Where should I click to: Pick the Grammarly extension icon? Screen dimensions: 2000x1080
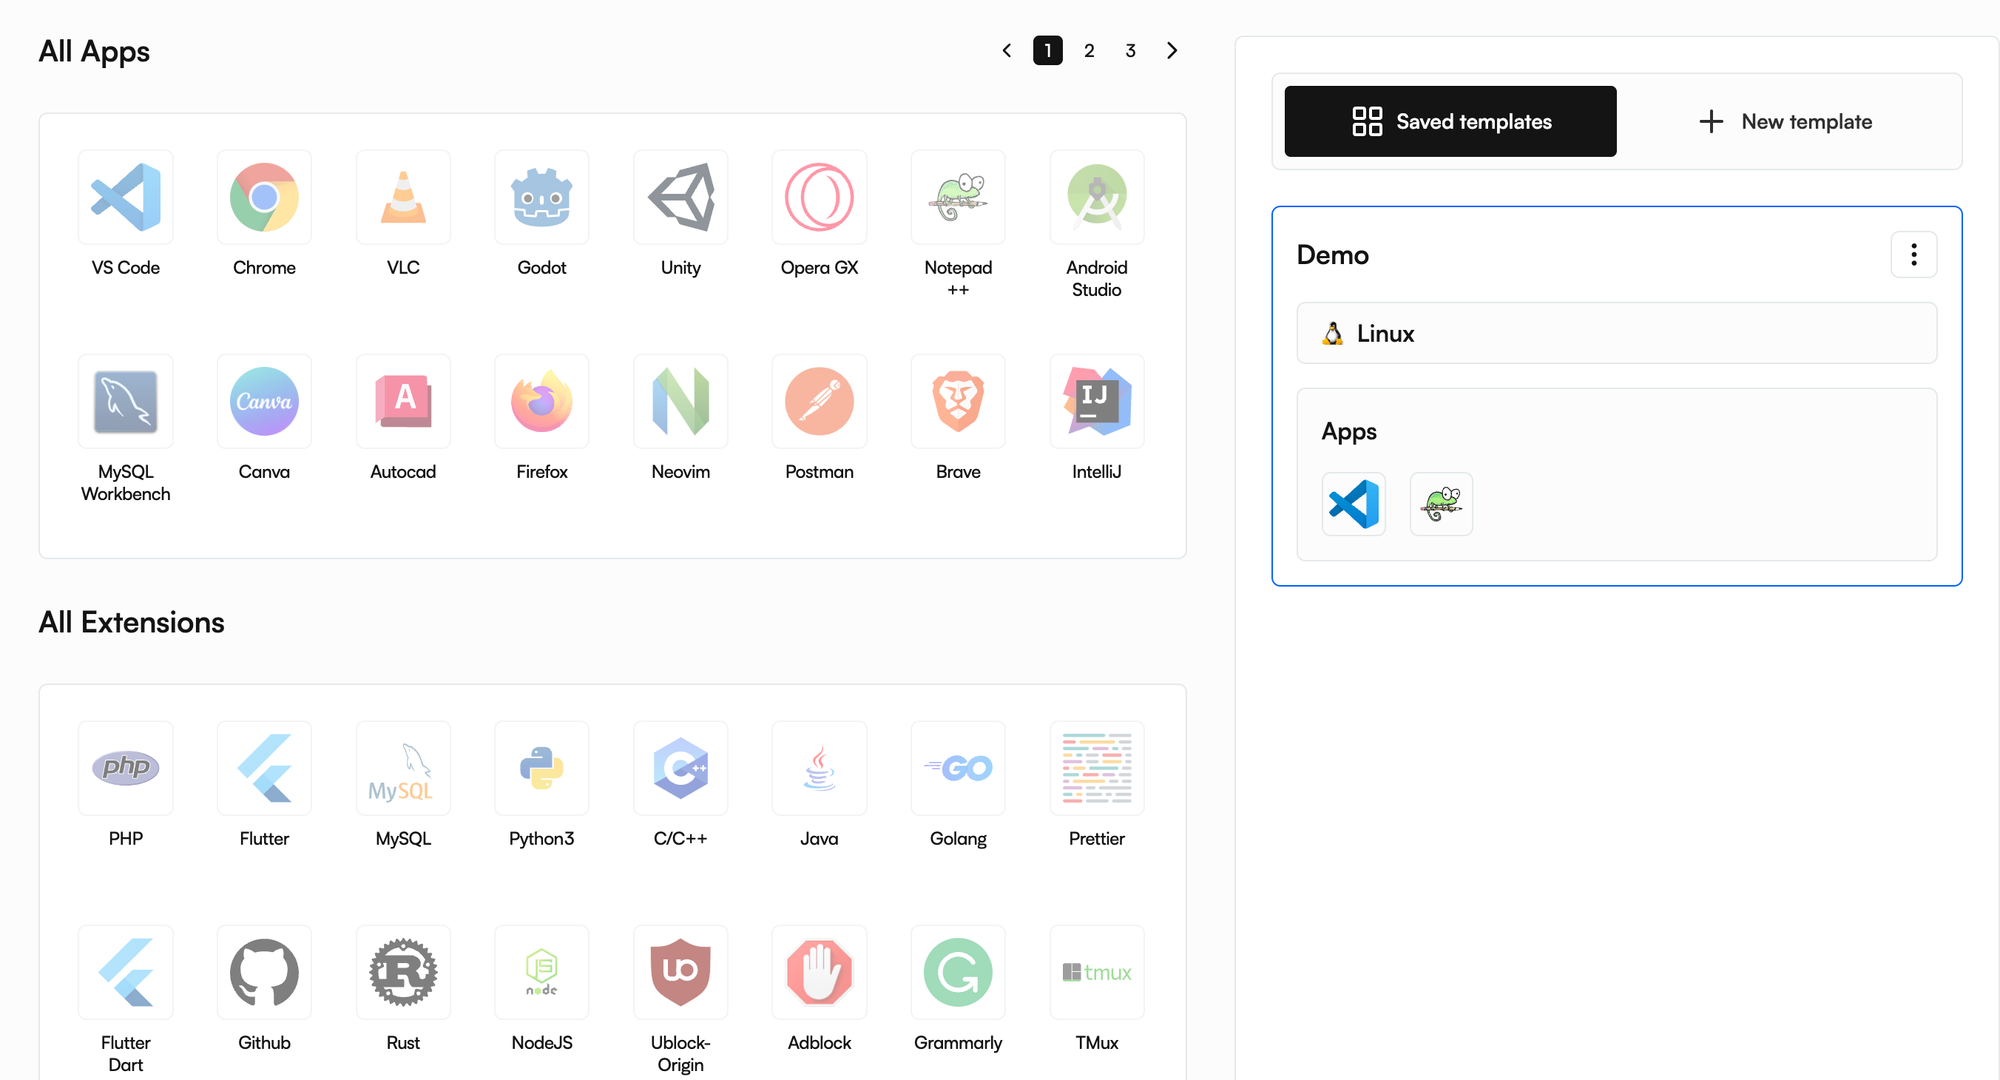958,972
